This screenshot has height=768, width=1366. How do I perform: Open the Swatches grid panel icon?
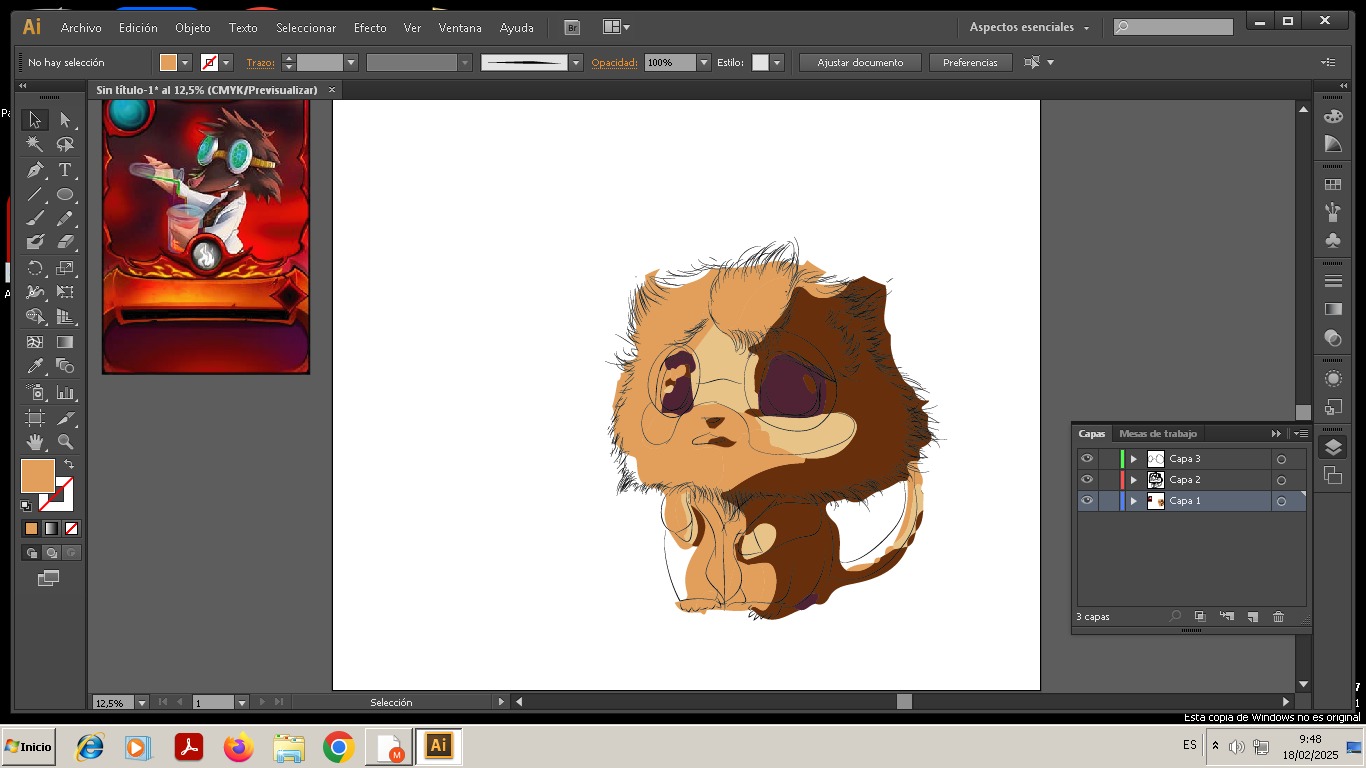[x=1333, y=185]
